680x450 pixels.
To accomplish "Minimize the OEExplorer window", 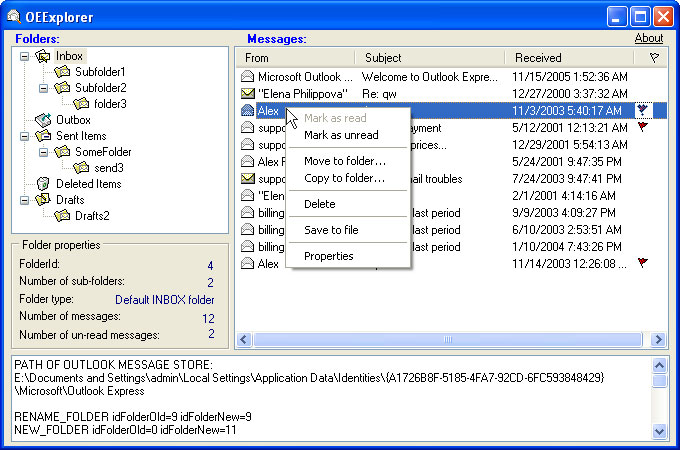I will pos(616,17).
